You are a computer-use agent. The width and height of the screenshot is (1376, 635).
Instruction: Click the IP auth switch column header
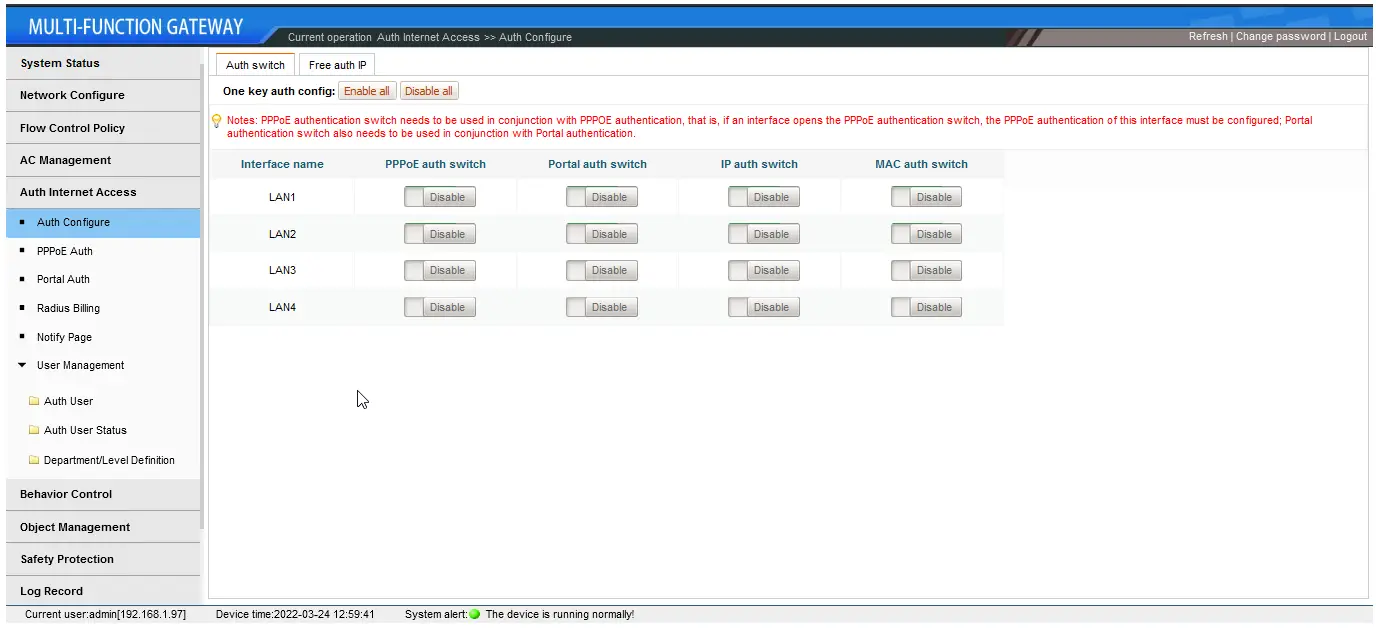[759, 164]
